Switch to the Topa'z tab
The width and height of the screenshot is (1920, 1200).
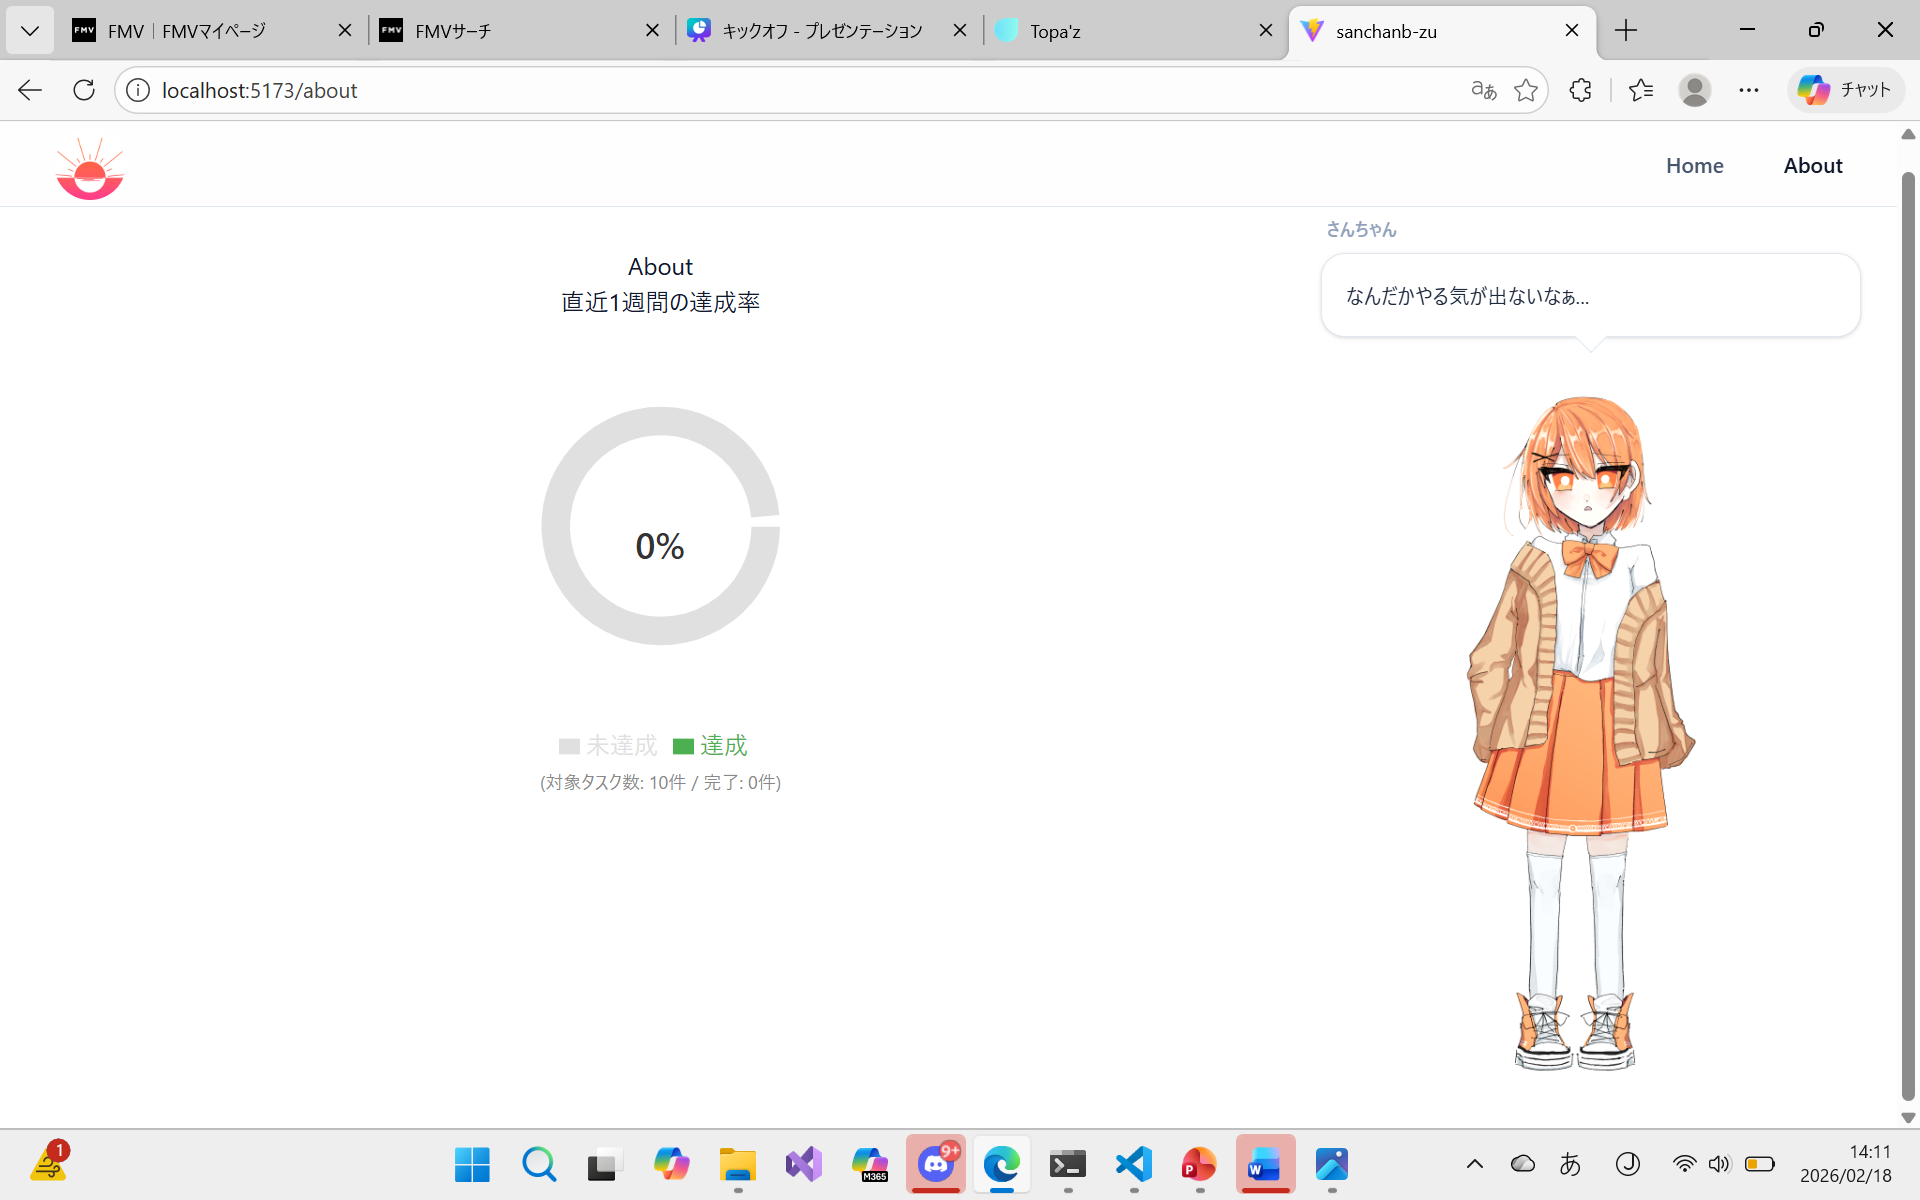point(1120,31)
